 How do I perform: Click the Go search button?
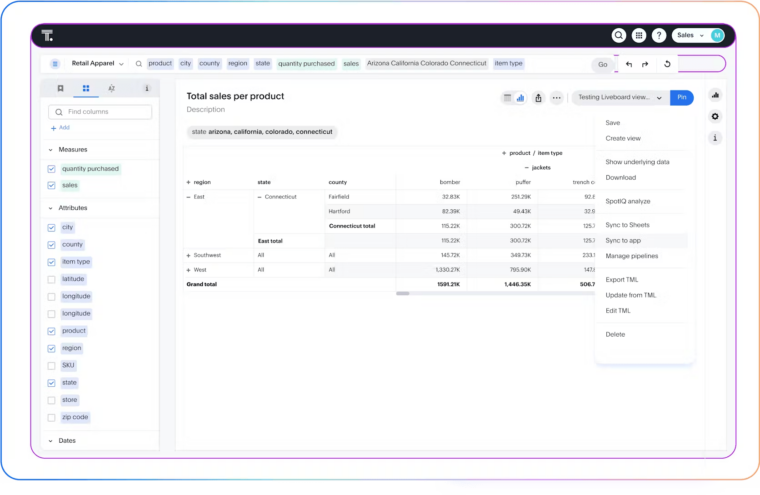(602, 64)
